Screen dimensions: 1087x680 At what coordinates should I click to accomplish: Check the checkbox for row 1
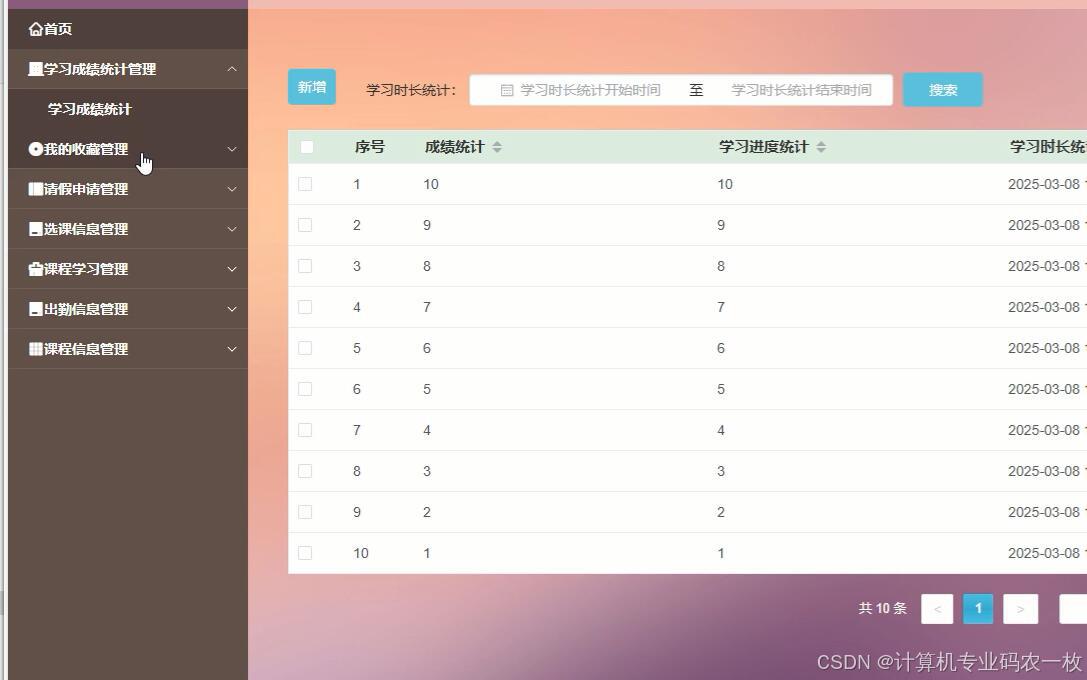coord(305,184)
